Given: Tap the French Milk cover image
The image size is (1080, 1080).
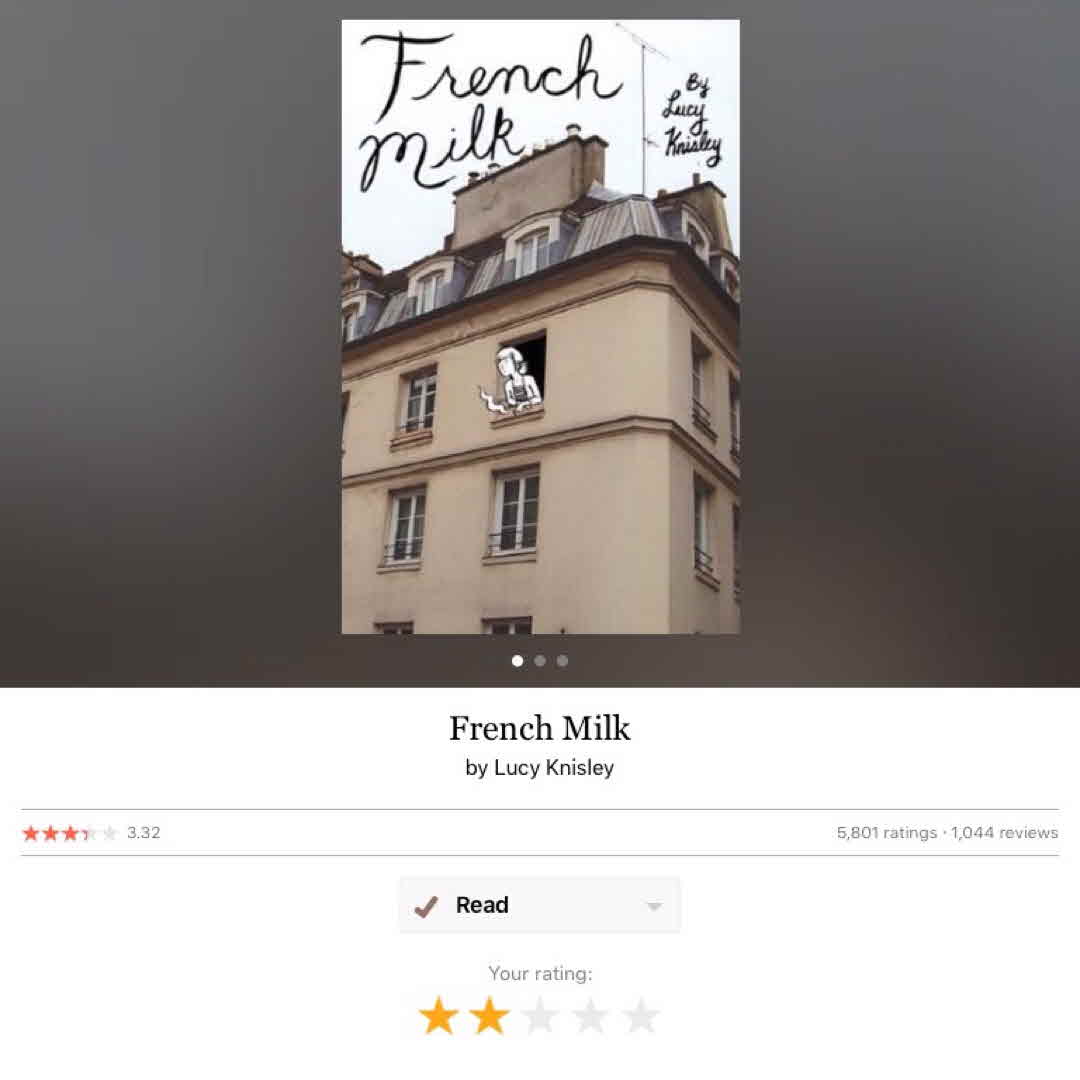Looking at the screenshot, I should tap(541, 326).
